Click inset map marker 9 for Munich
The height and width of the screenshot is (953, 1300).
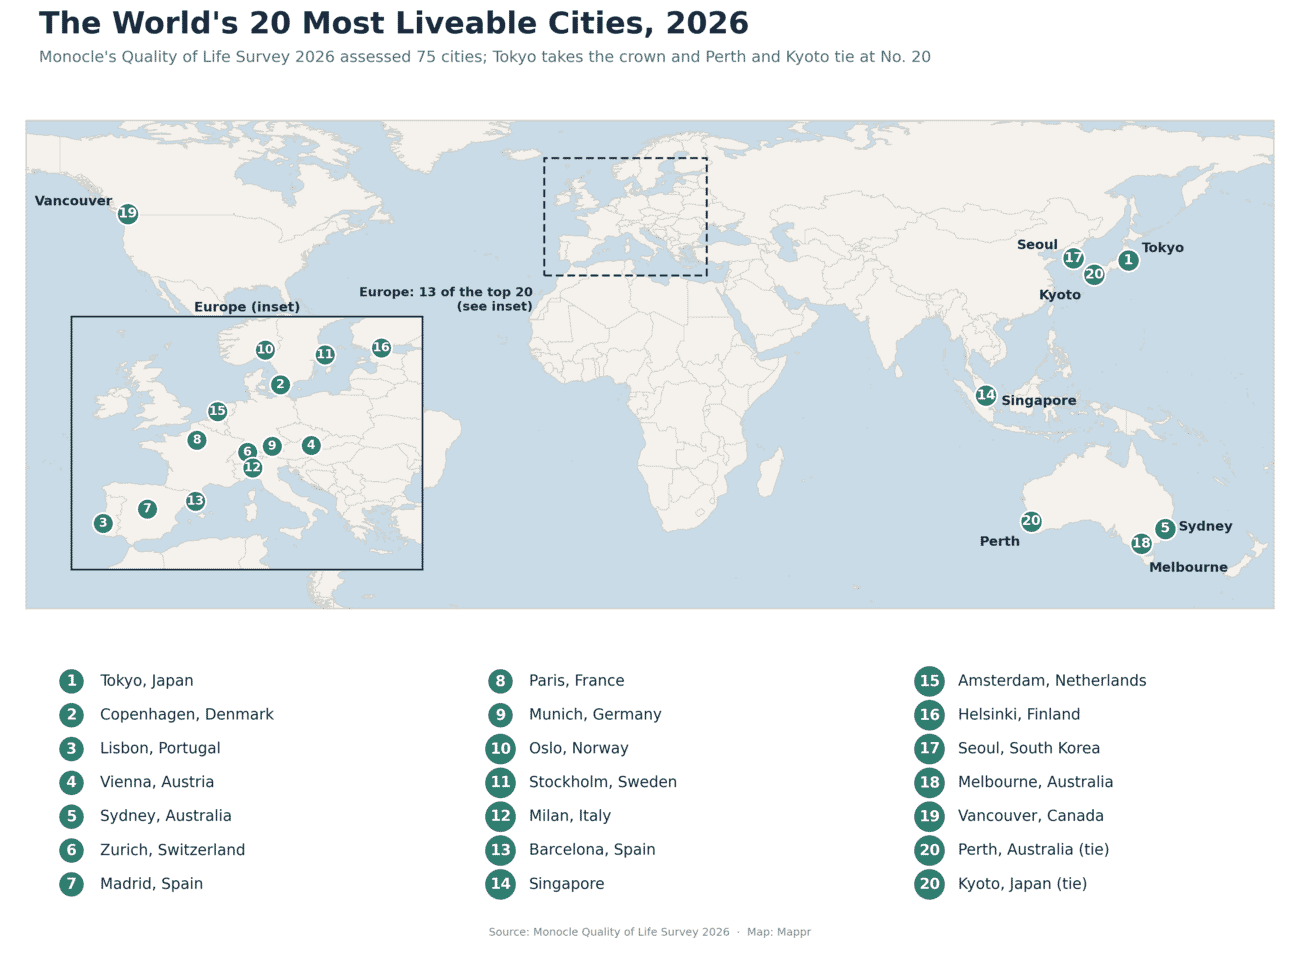(x=272, y=446)
